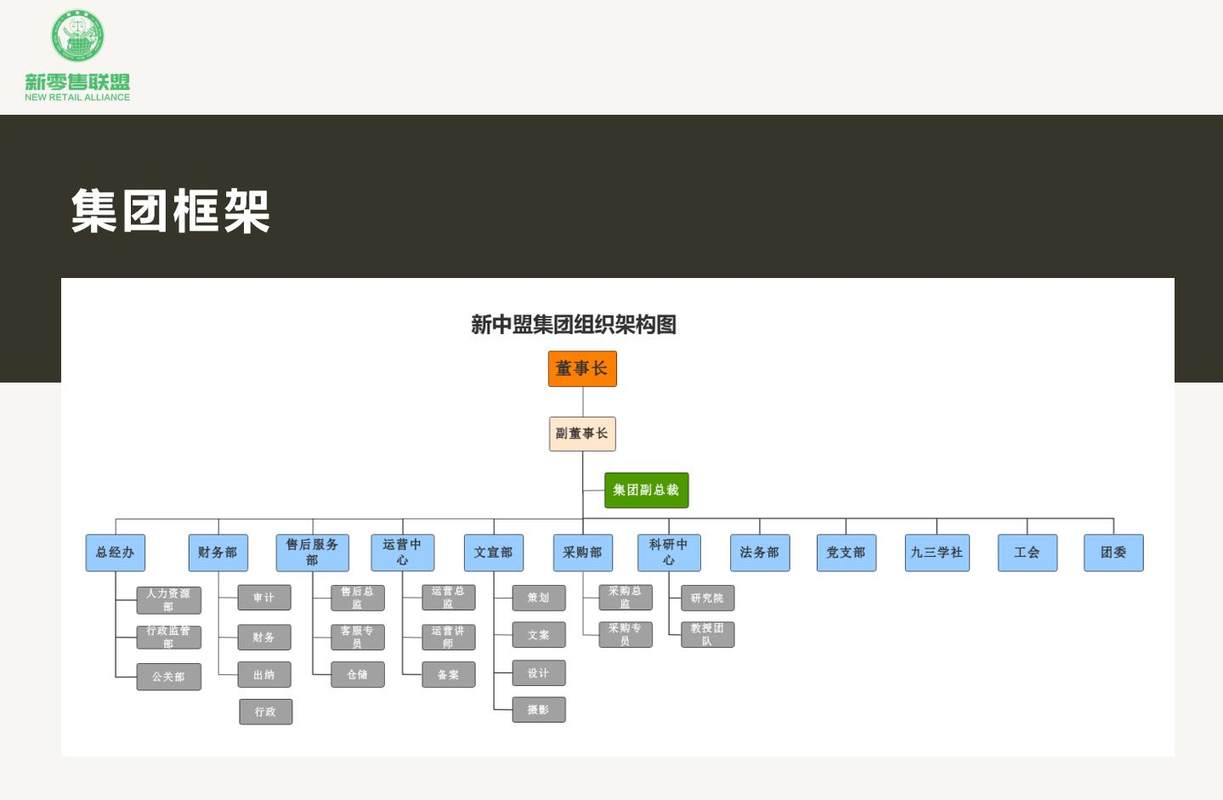Click the gray "仓储" box
This screenshot has height=800, width=1223.
[x=358, y=675]
